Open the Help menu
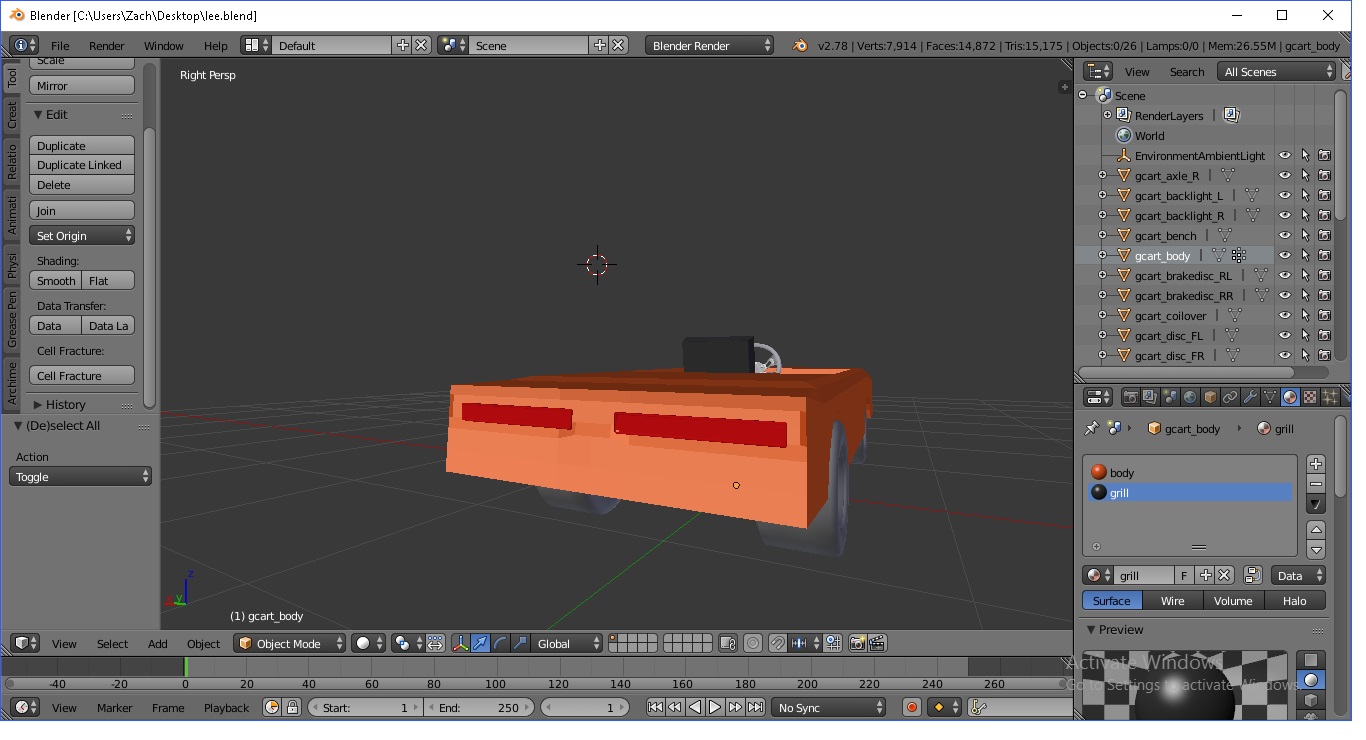1366x740 pixels. click(x=216, y=45)
